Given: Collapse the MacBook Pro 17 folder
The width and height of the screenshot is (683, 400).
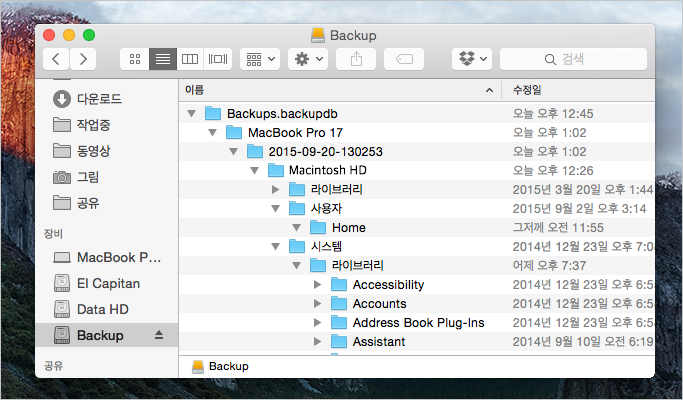Looking at the screenshot, I should coord(213,132).
